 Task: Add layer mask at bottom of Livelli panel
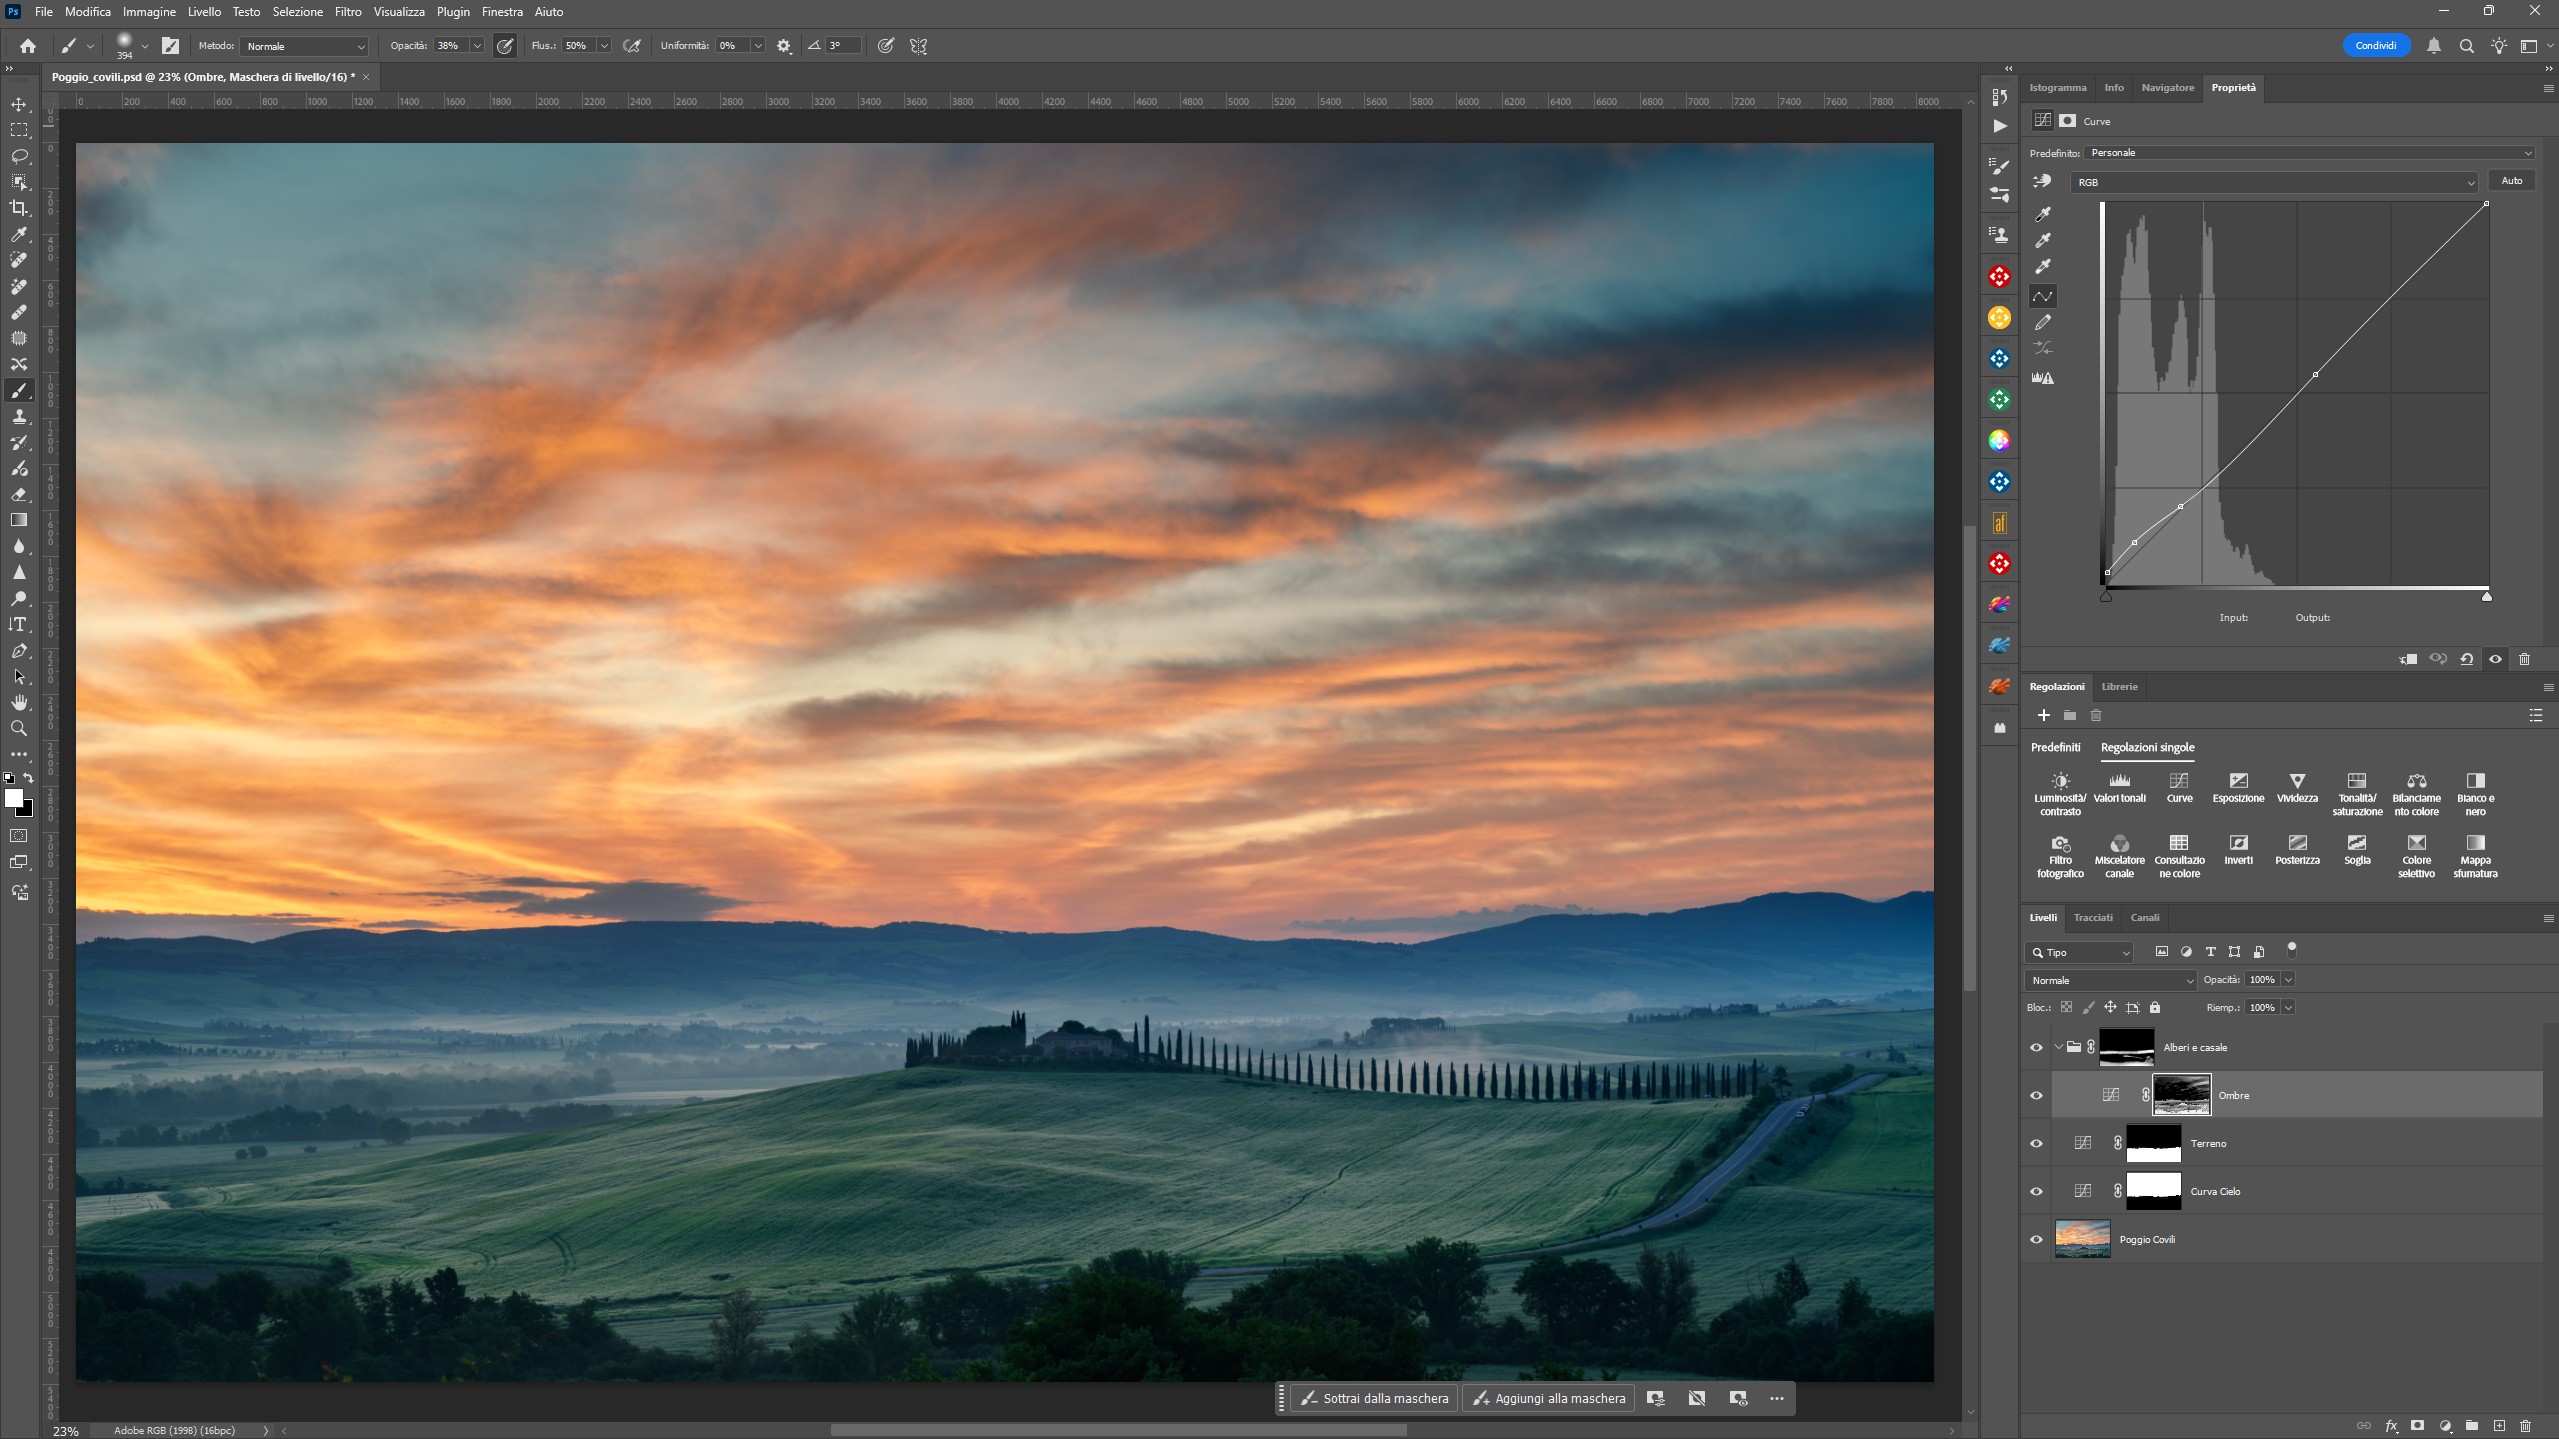coord(2418,1425)
